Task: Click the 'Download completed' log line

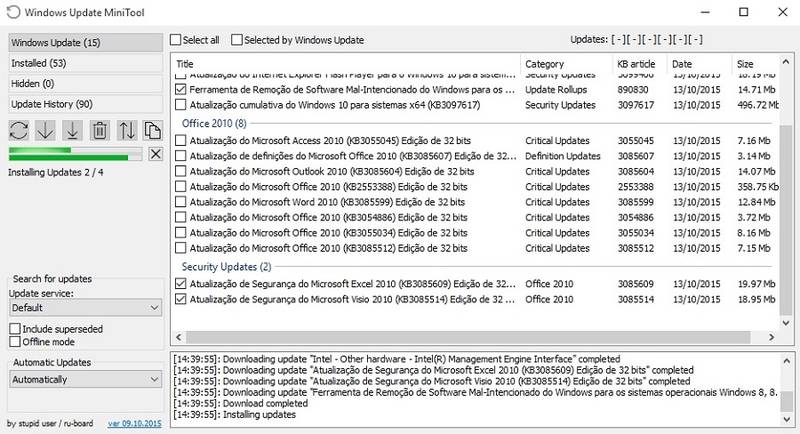Action: [240, 403]
